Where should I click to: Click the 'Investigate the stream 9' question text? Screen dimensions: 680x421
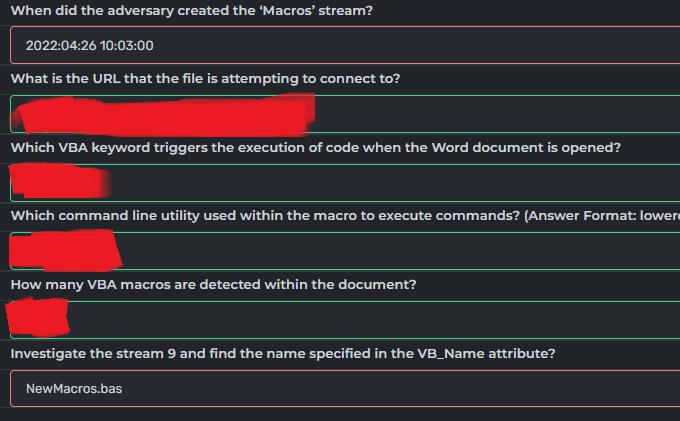click(283, 353)
